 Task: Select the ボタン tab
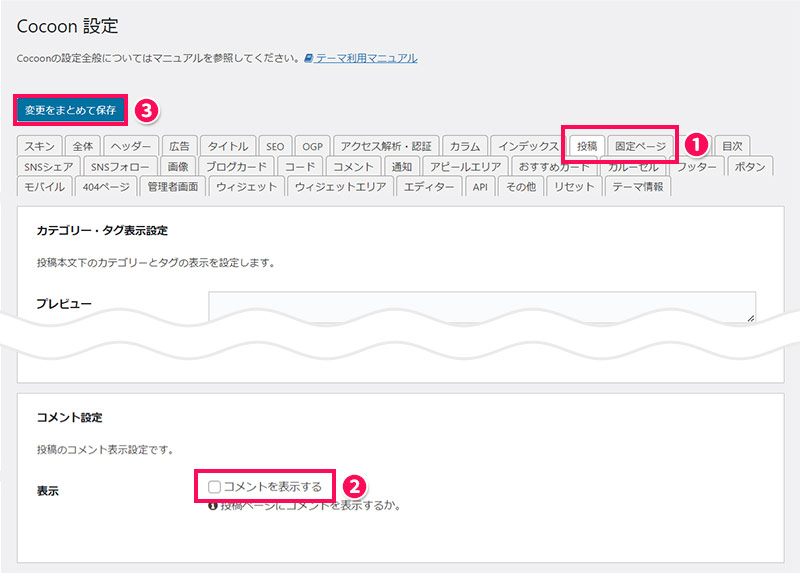tap(750, 167)
